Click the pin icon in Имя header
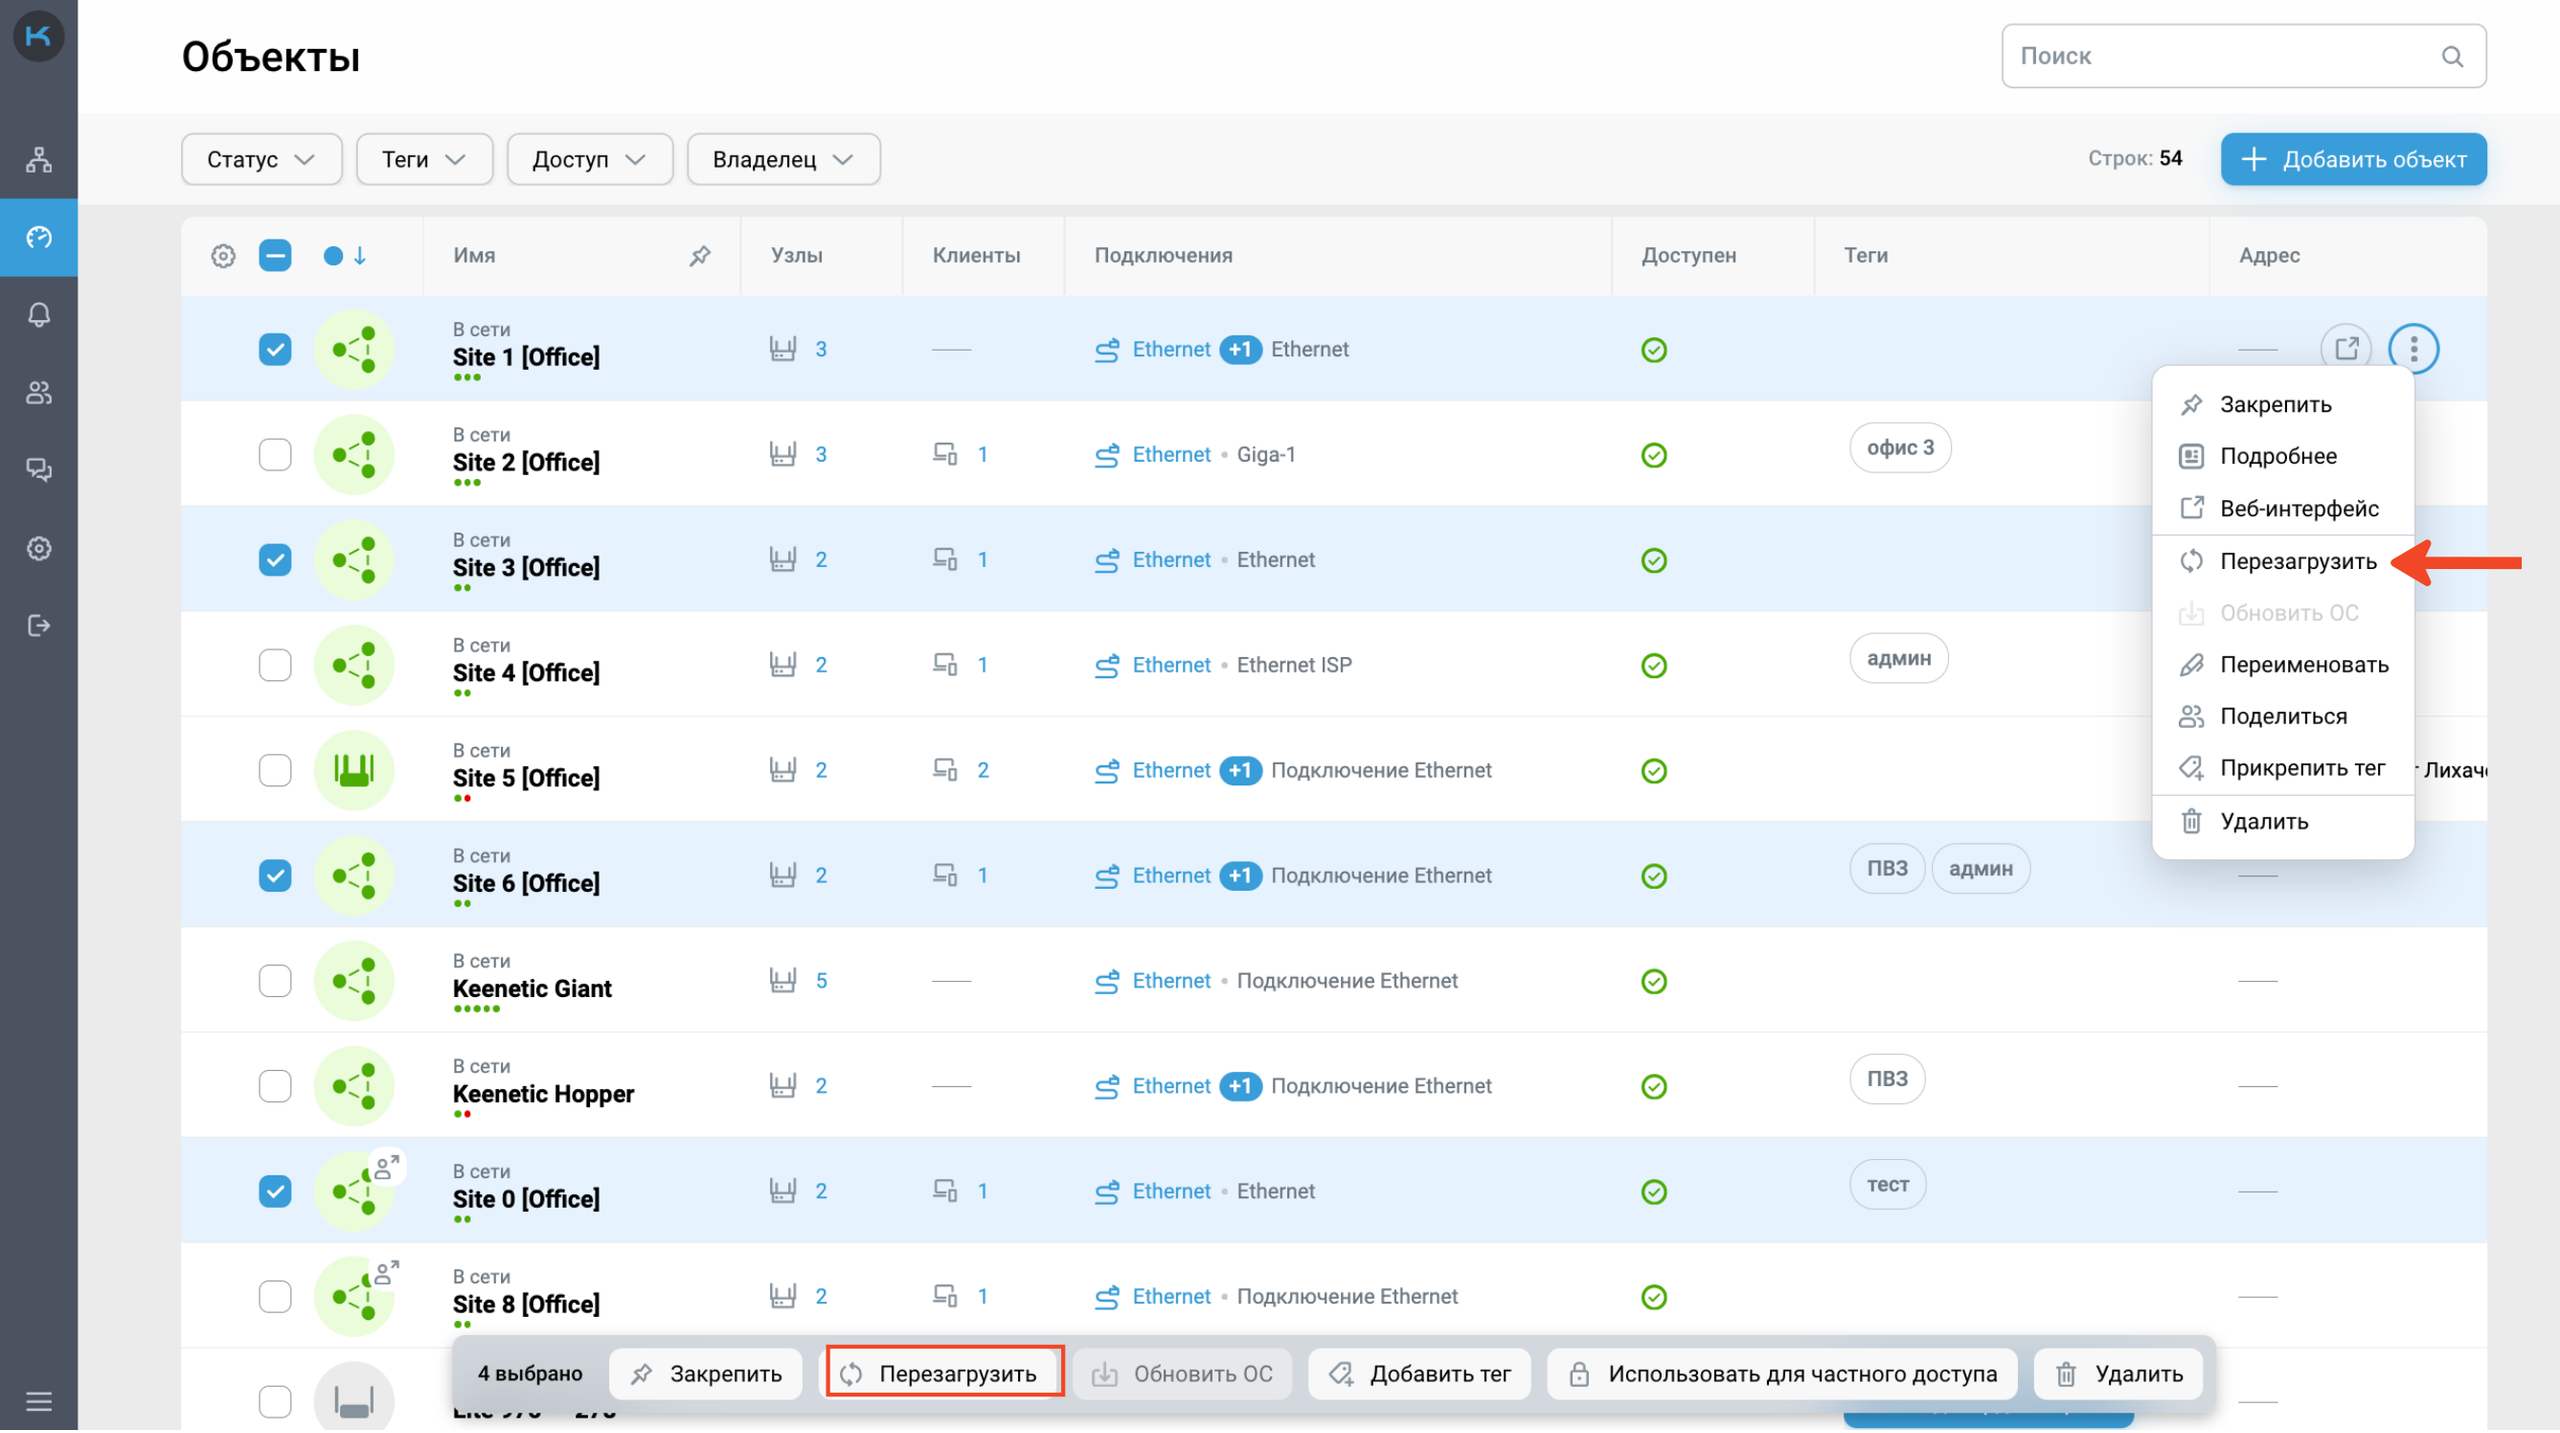 pos(700,256)
